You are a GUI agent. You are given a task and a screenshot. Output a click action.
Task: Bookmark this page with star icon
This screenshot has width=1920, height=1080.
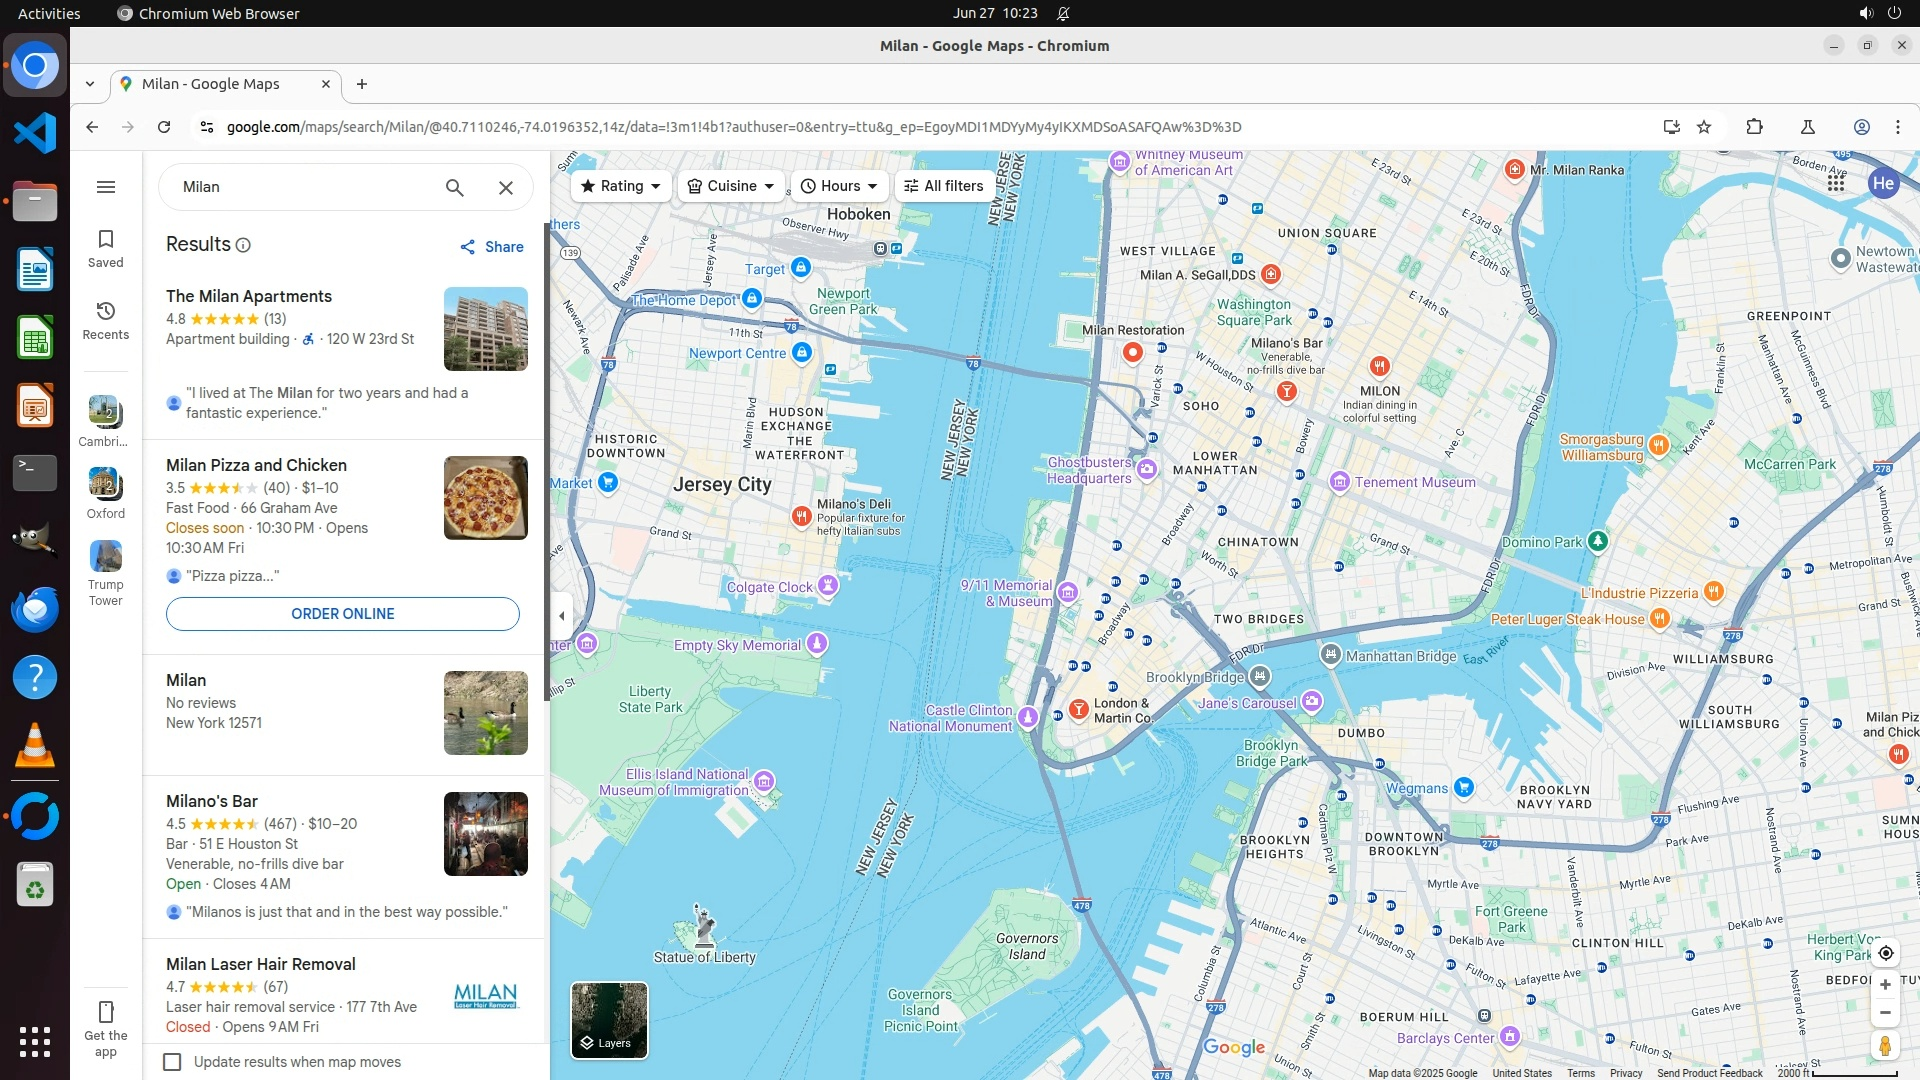(1704, 127)
